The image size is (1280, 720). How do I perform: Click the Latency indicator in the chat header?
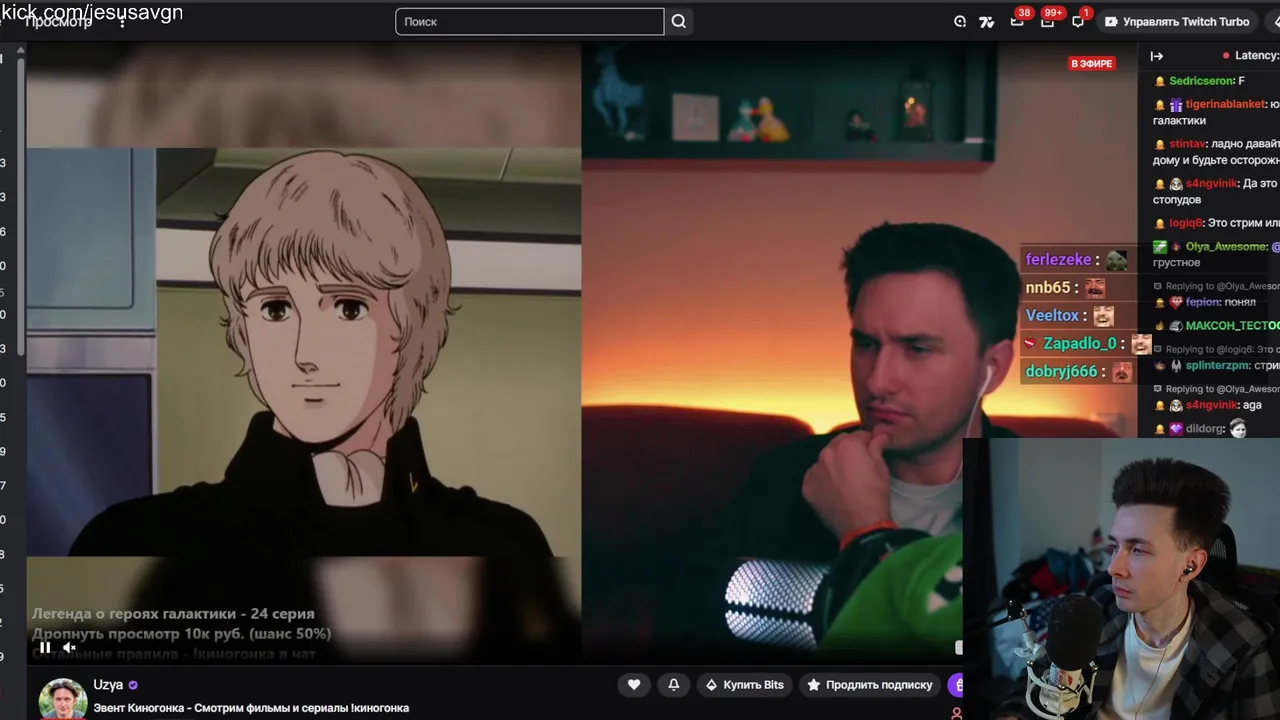point(1251,56)
